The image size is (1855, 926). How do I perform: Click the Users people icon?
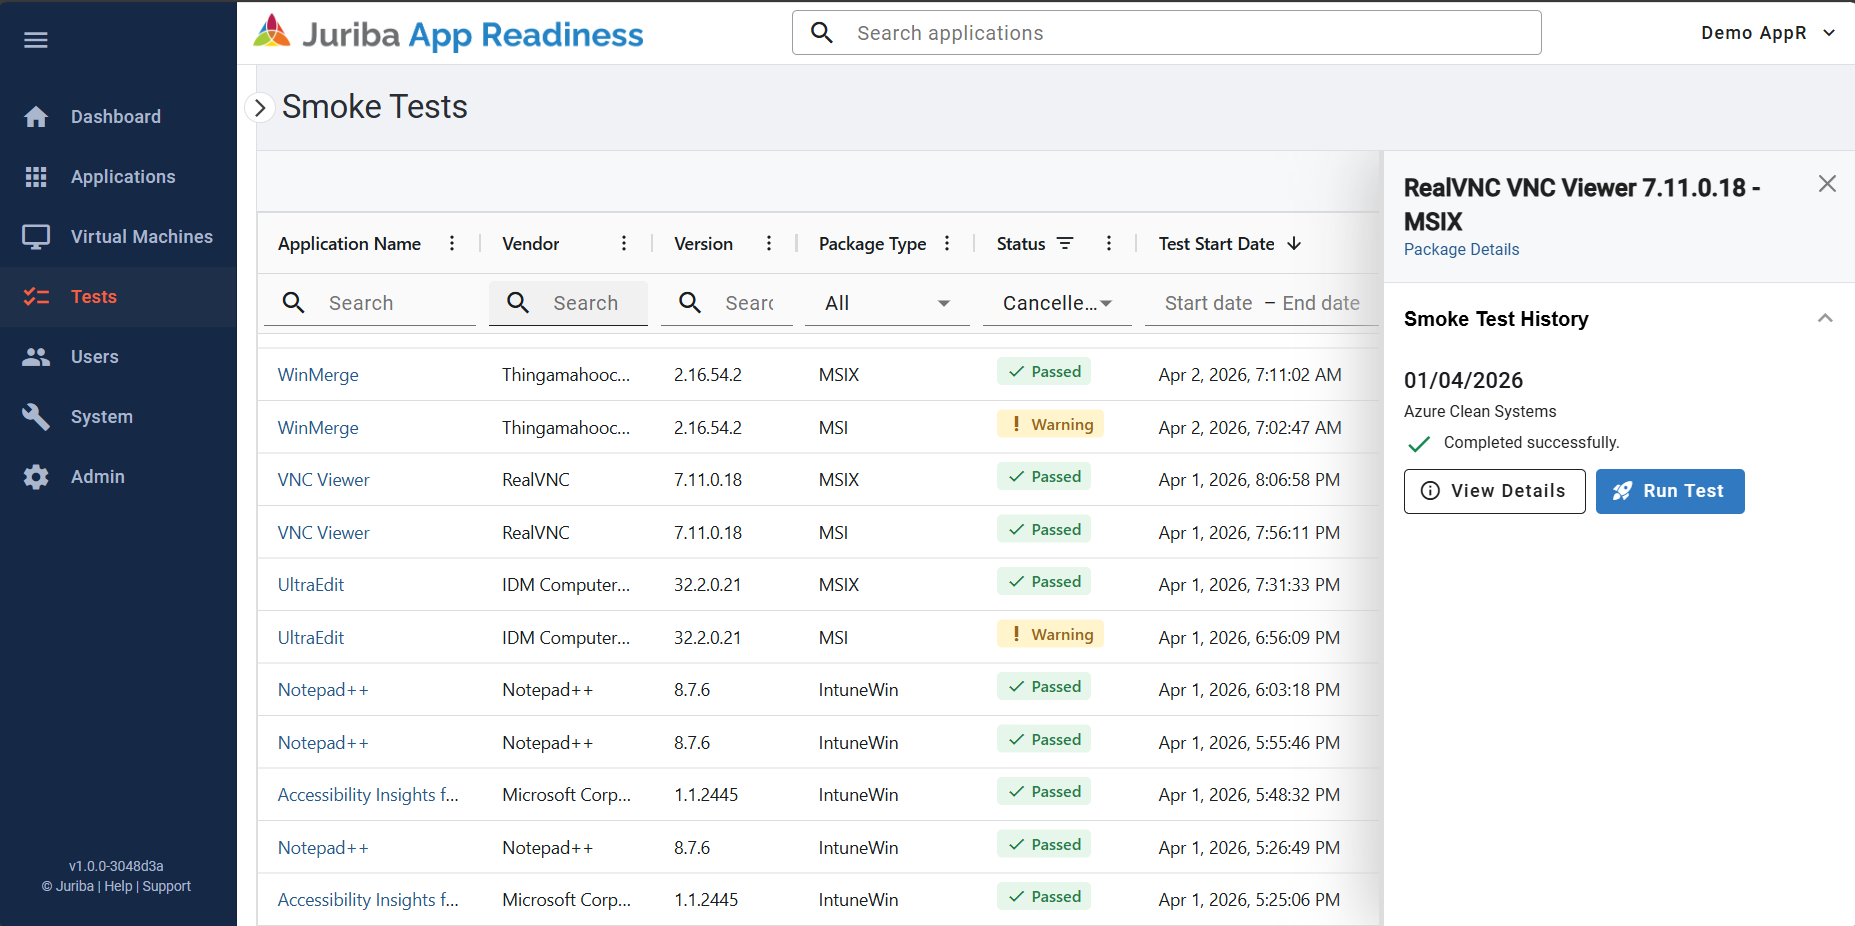[x=36, y=357]
